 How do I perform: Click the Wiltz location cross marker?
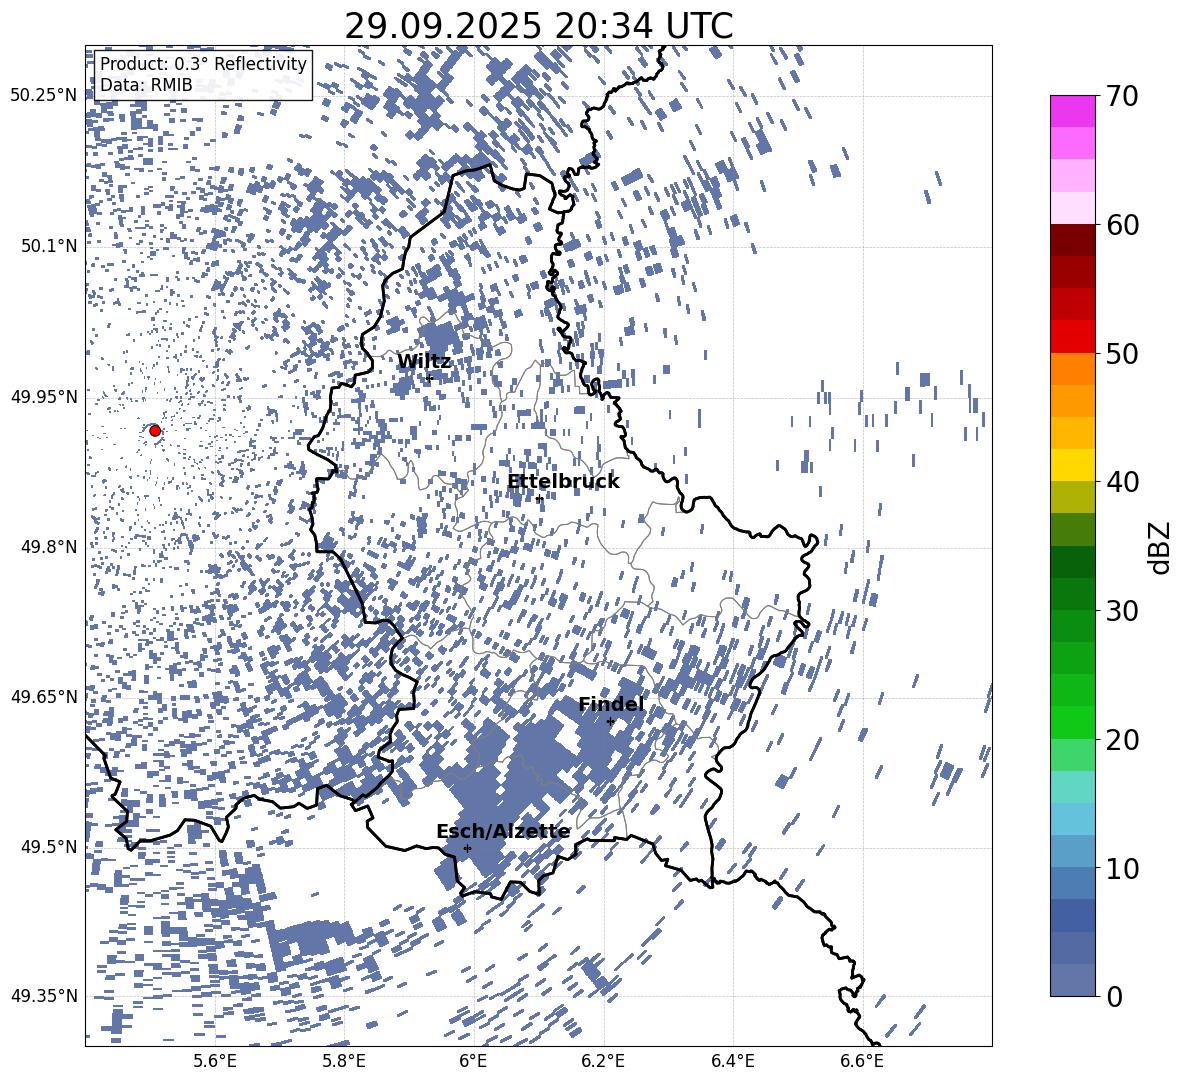coord(430,377)
